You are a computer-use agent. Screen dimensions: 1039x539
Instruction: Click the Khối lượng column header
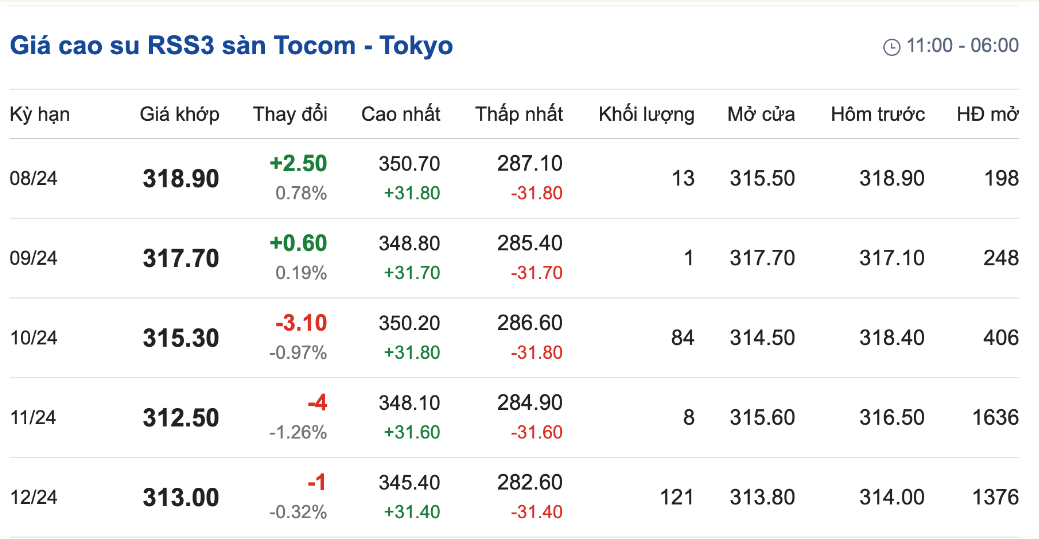pos(647,114)
